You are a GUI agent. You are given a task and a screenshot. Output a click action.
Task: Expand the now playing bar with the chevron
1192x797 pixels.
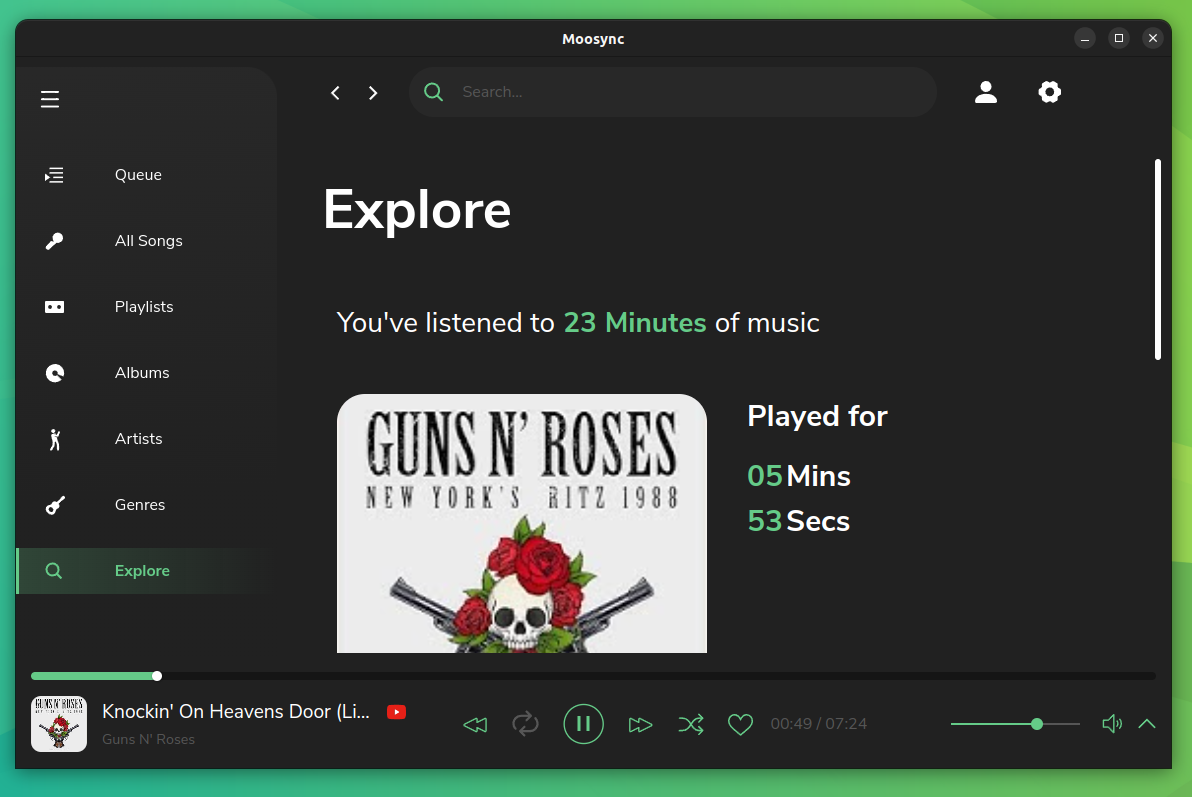tap(1146, 724)
